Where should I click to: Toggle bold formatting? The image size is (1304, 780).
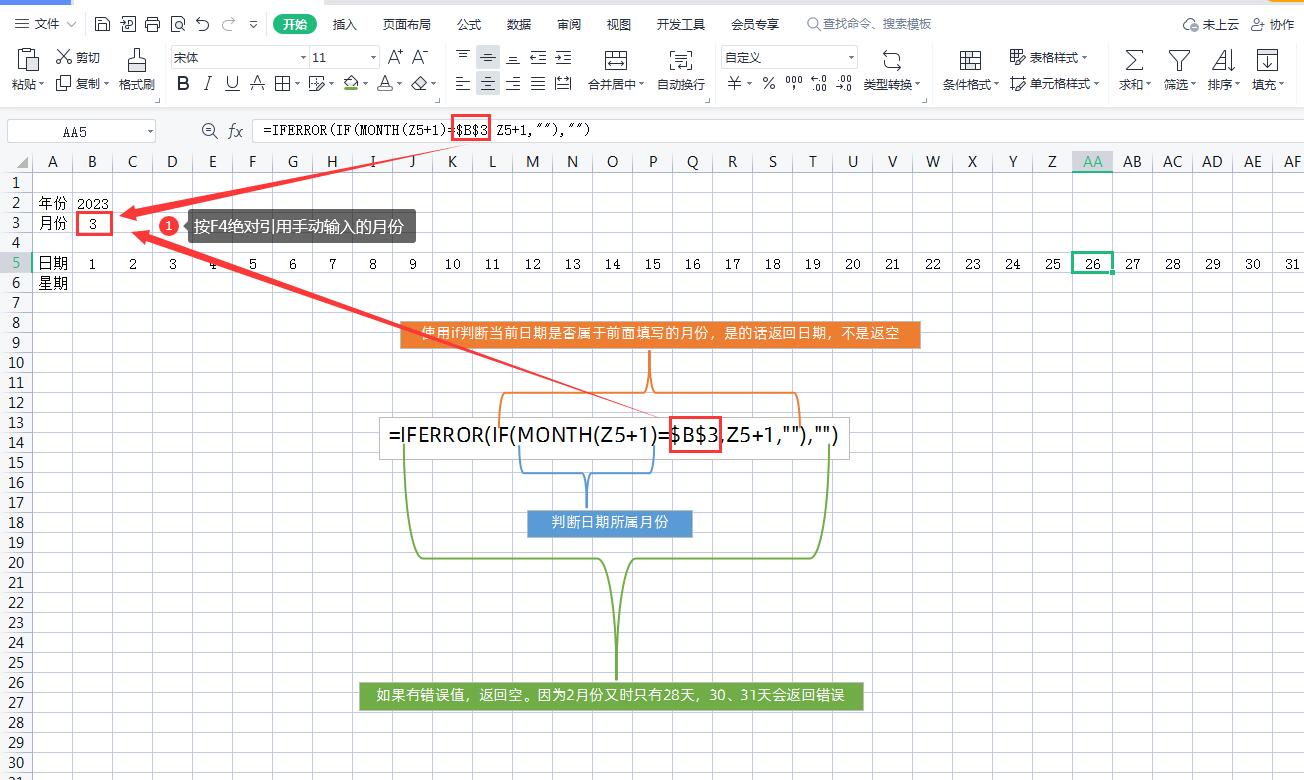182,84
